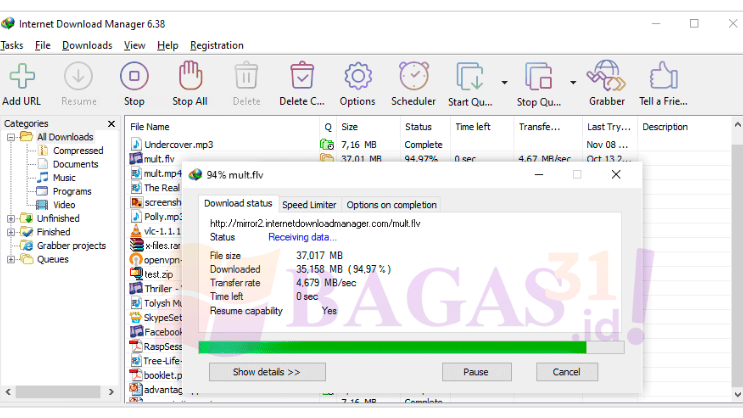Click the Tell a Friend icon
Screen dimensions: 743x418
point(661,78)
